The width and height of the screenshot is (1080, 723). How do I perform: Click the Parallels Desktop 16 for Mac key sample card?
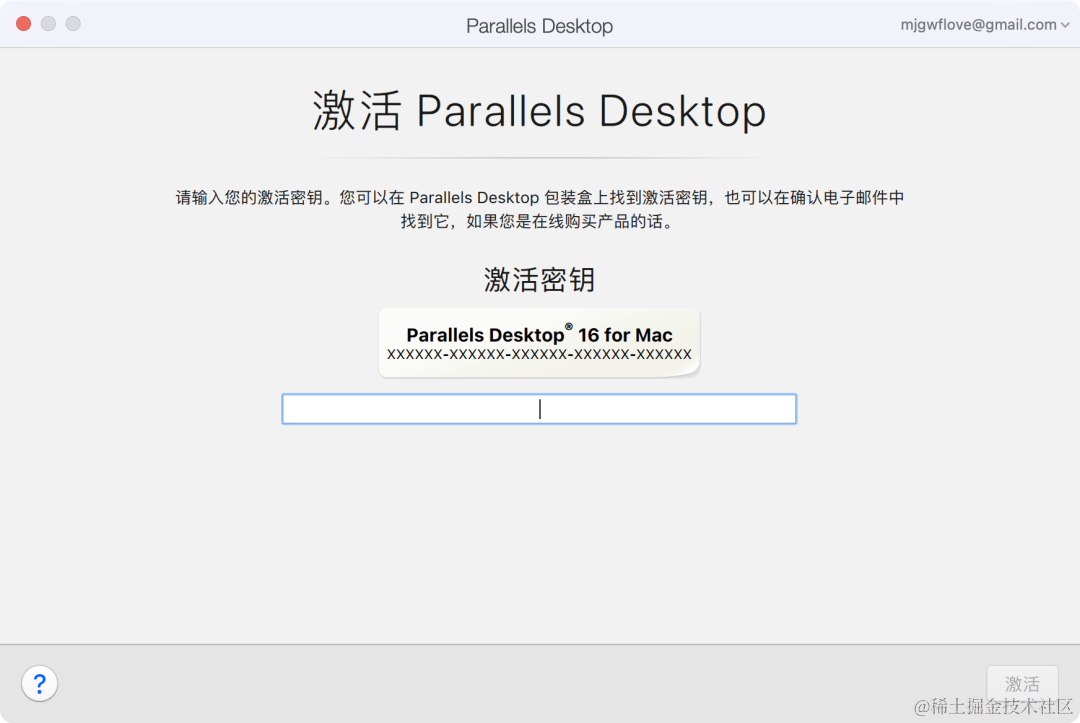[x=539, y=342]
